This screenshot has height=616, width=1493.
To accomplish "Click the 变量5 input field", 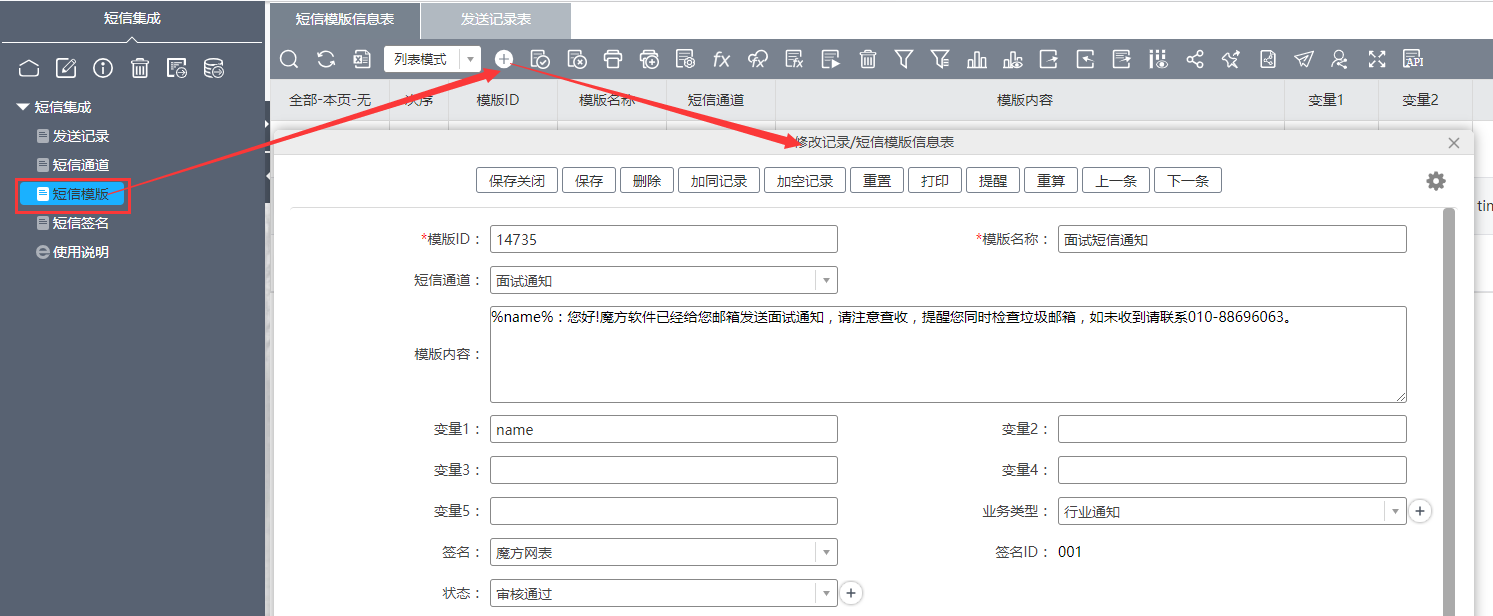I will (x=664, y=511).
